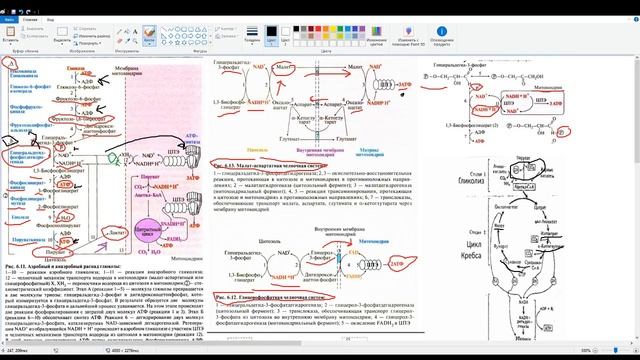Open the File menu tab

click(9, 20)
